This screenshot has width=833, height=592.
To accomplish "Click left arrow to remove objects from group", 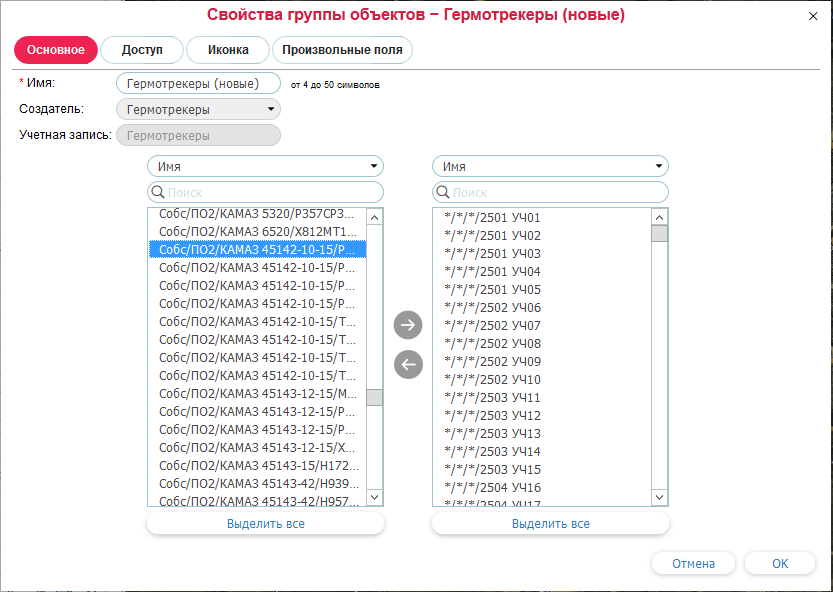I will coord(409,364).
